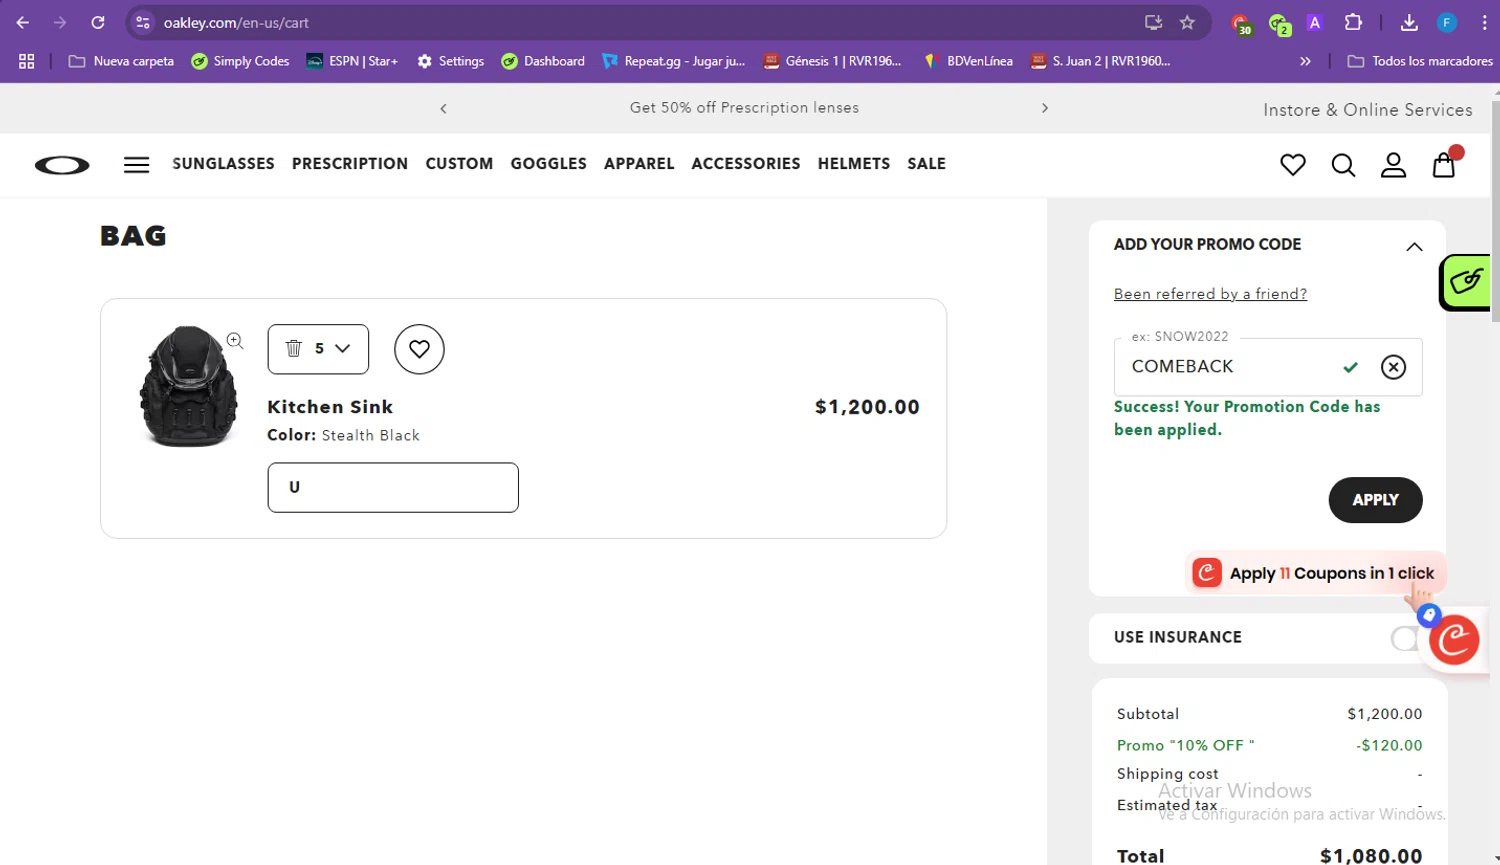
Task: Click the Kitchen Sink product name
Action: coord(330,407)
